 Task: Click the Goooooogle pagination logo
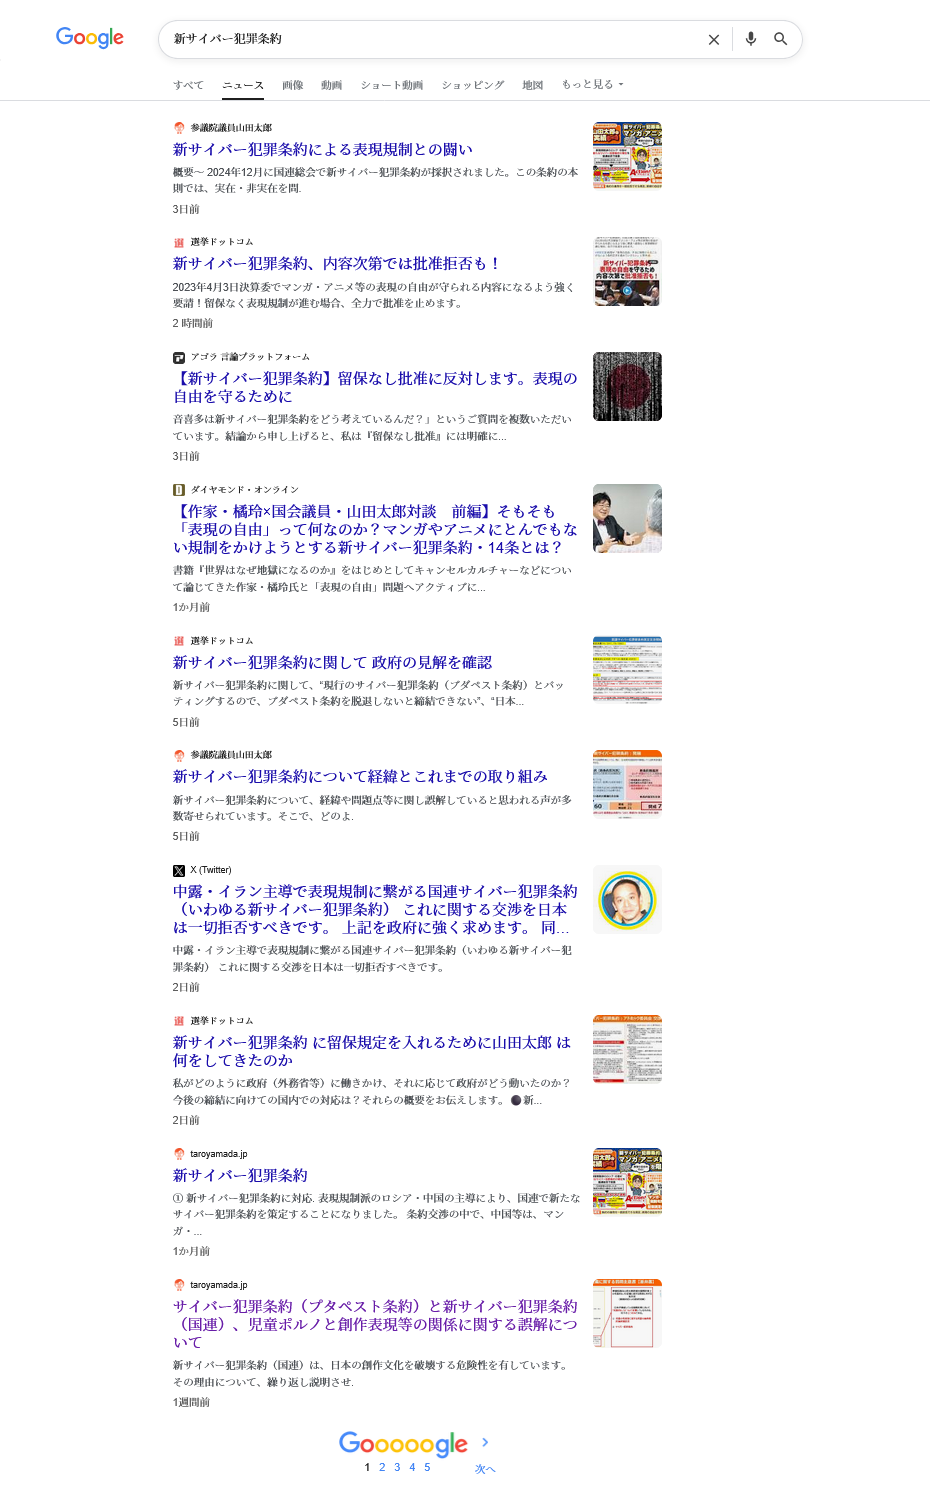click(x=403, y=1444)
